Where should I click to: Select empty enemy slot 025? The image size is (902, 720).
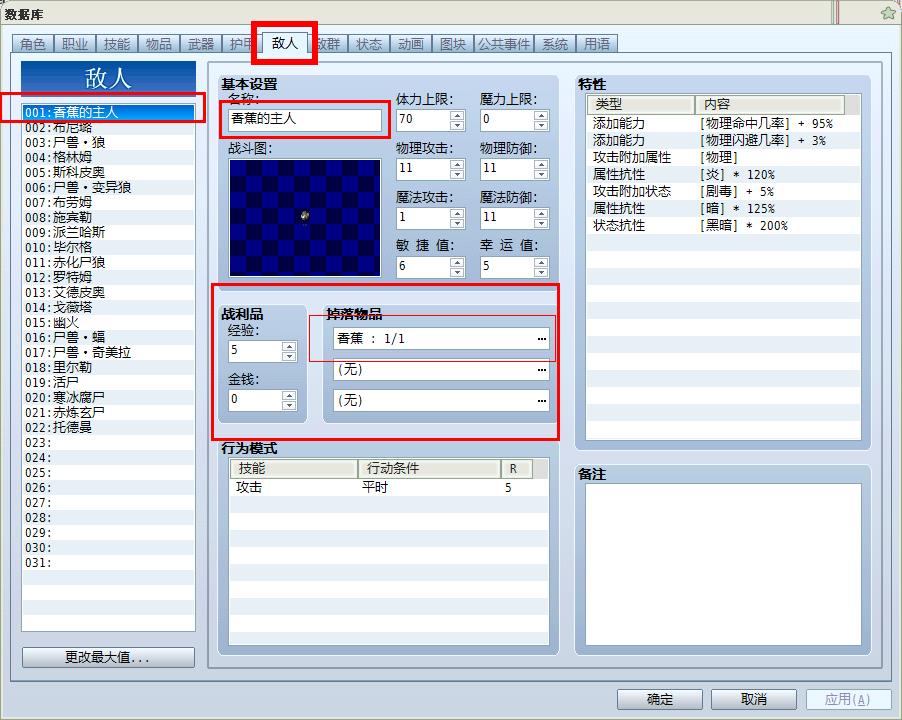pos(108,472)
